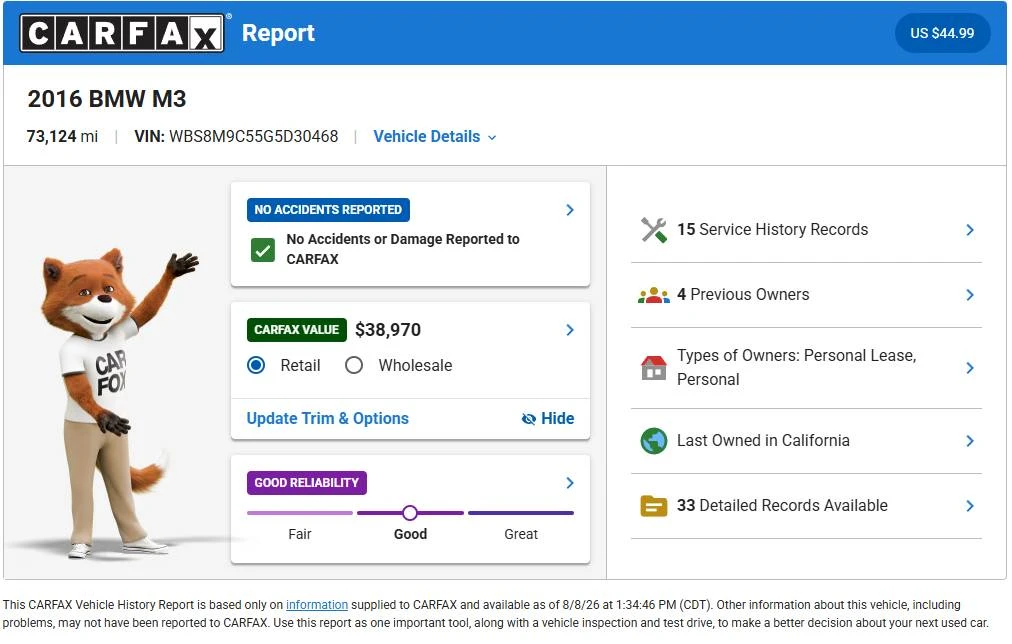Click the NO ACCIDENTS REPORTED badge
This screenshot has height=644, width=1012.
tap(328, 210)
